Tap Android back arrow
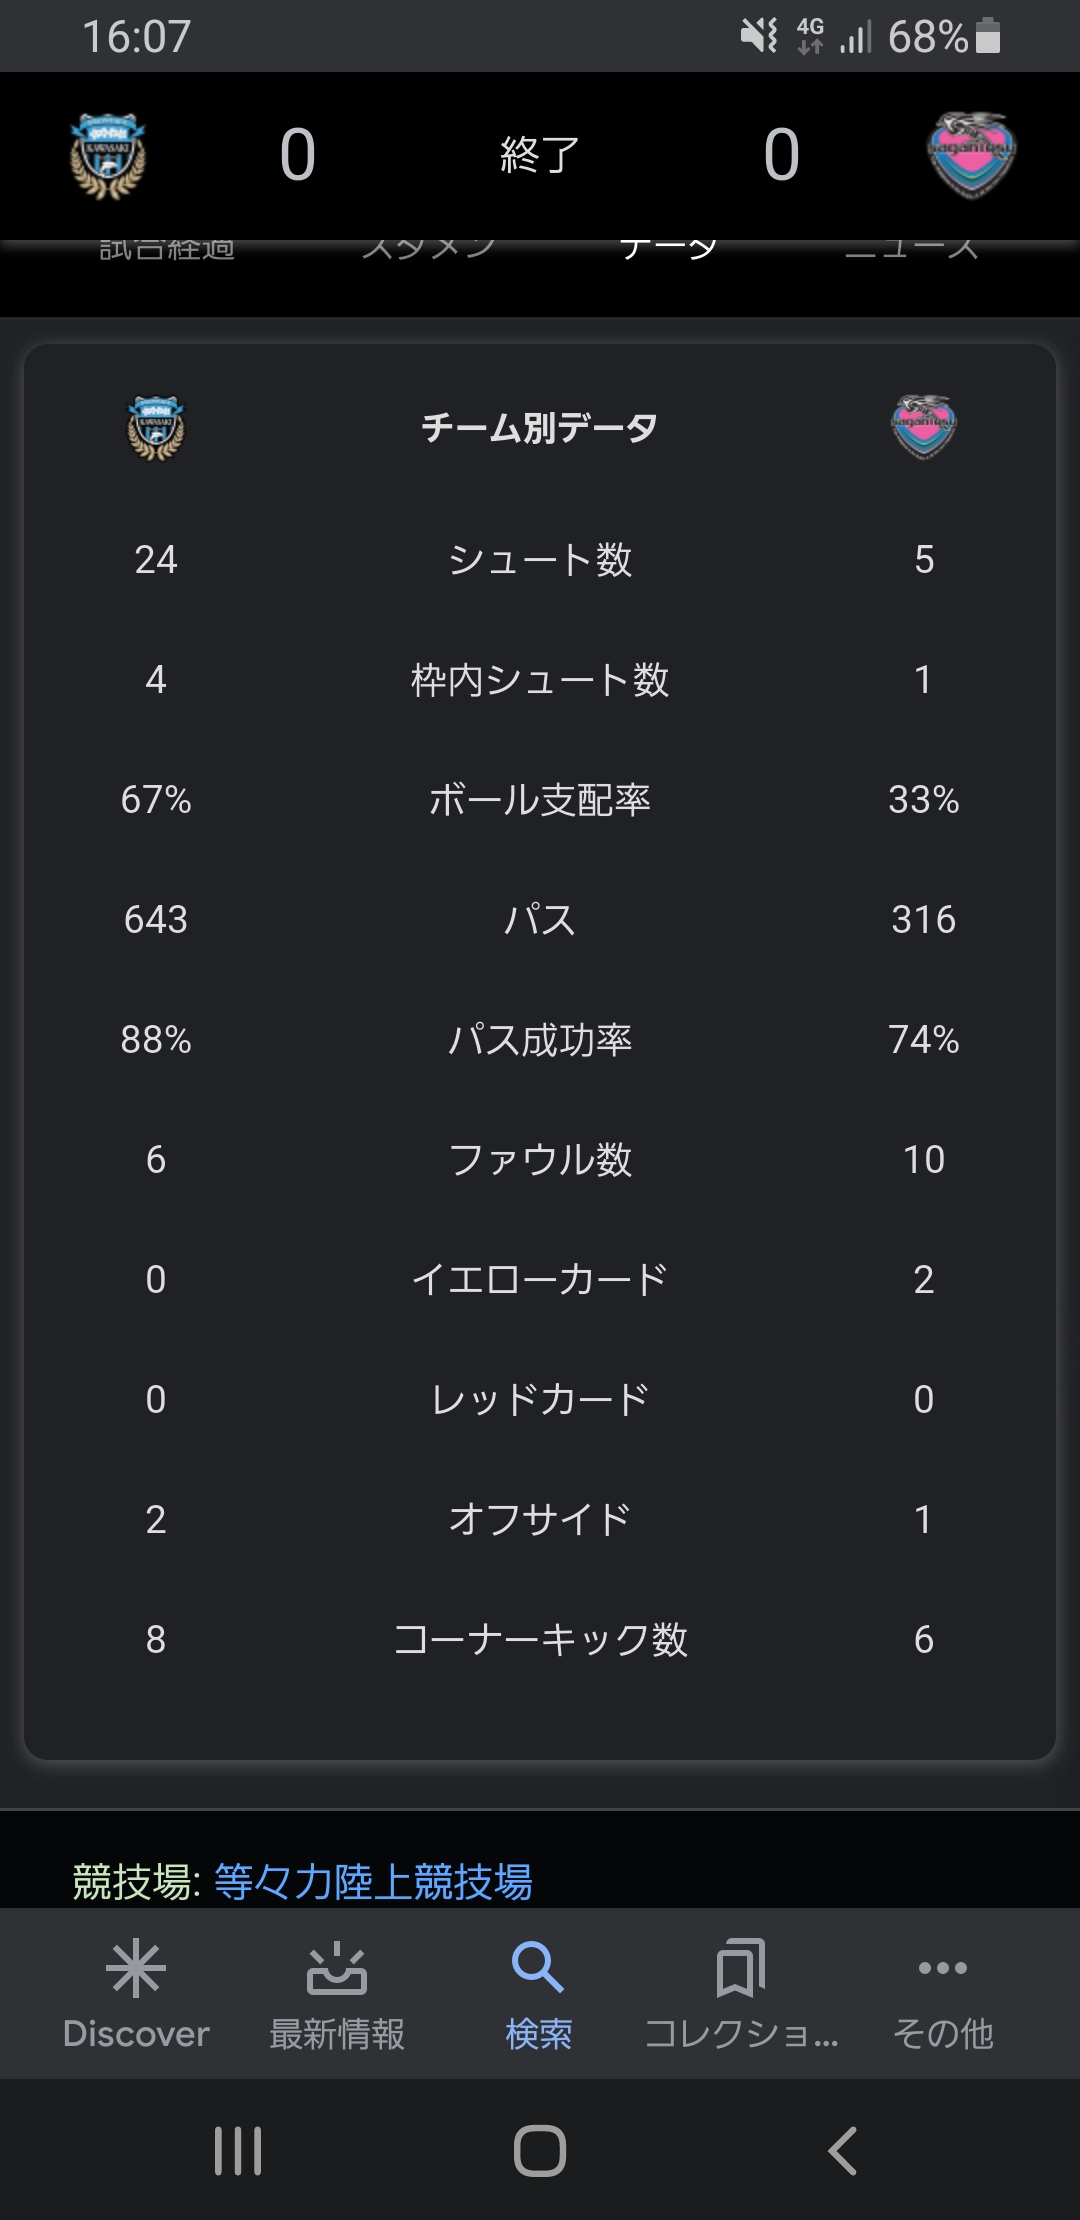Screen dimensions: 1080x2220 (842, 2150)
